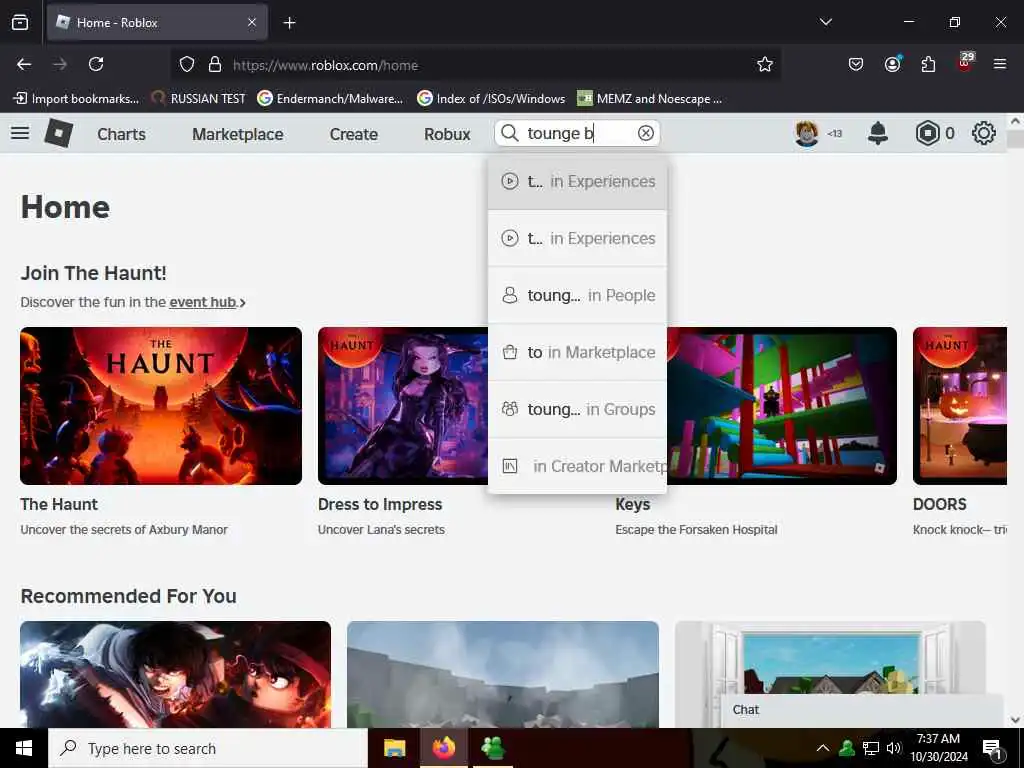Screen dimensions: 1024x768
Task: Click the site padlock icon
Action: (215, 64)
